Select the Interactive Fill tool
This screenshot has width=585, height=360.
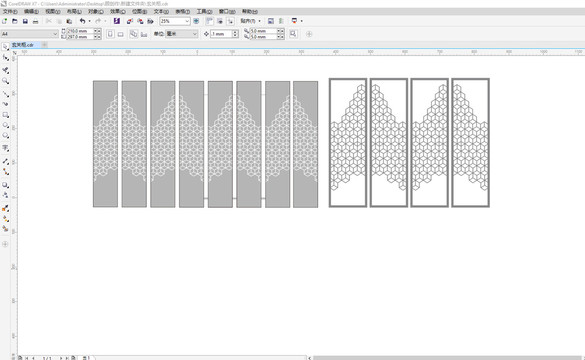5,219
